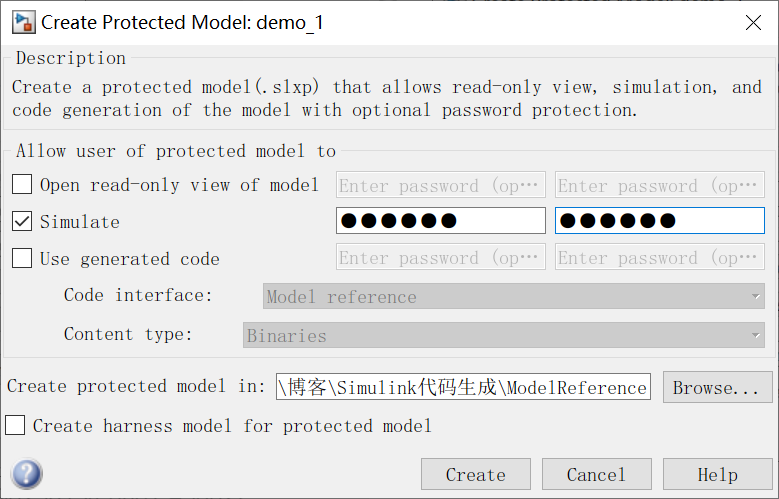This screenshot has height=499, width=779.
Task: Click Browse to choose output folder
Action: [x=717, y=387]
